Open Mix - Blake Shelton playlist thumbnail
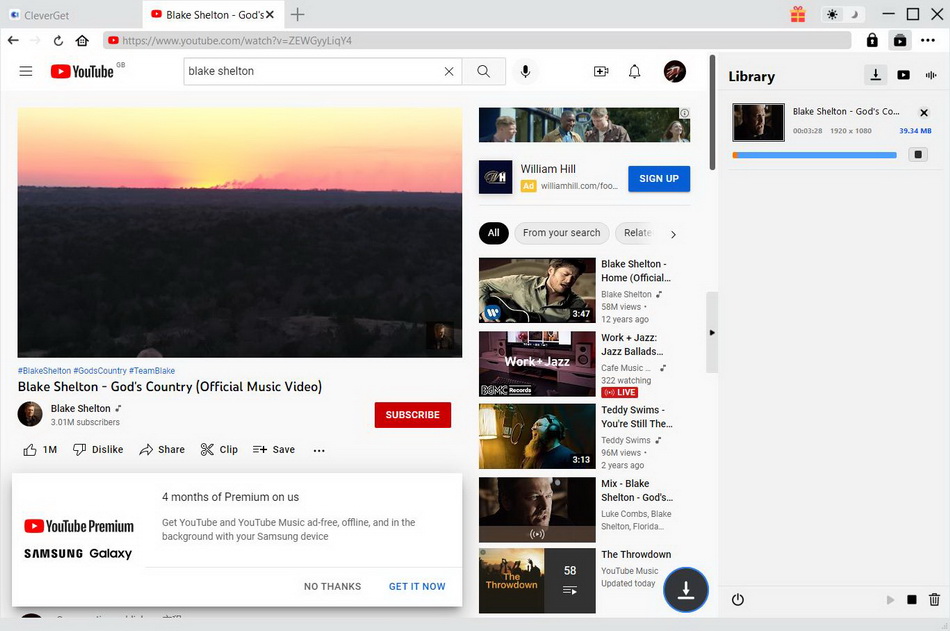The image size is (950, 631). tap(537, 510)
